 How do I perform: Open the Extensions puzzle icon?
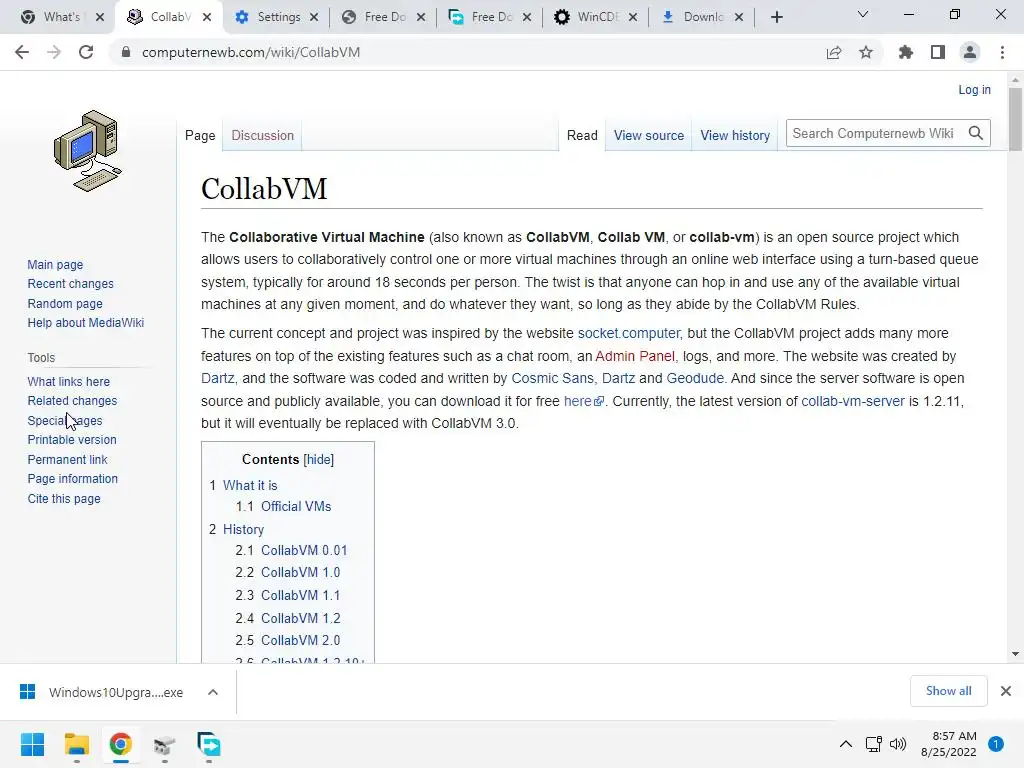pos(906,52)
